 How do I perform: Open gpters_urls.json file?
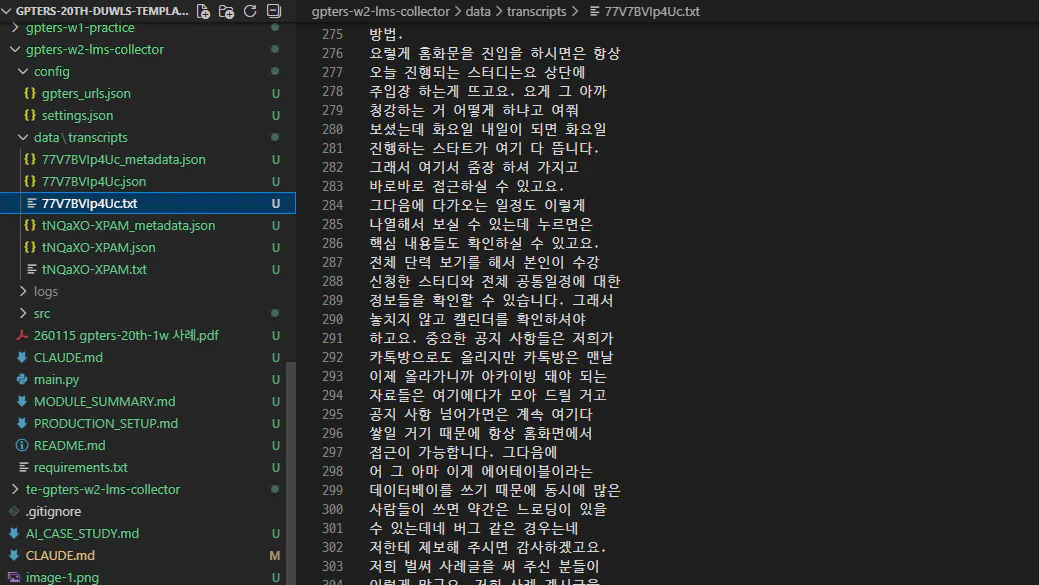click(86, 93)
